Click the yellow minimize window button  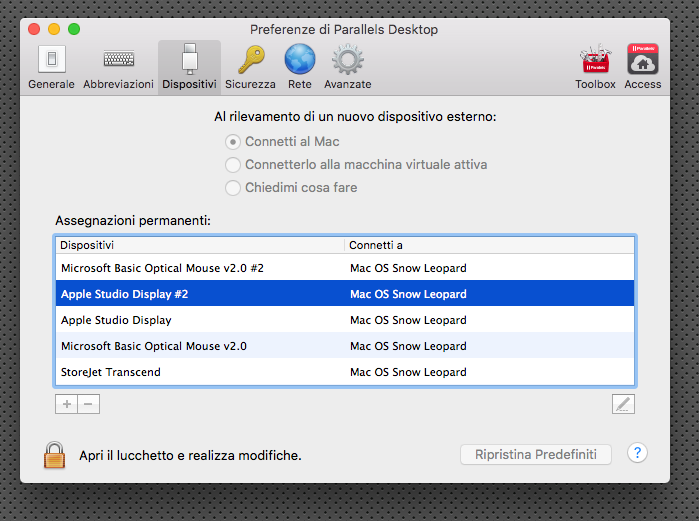point(54,29)
